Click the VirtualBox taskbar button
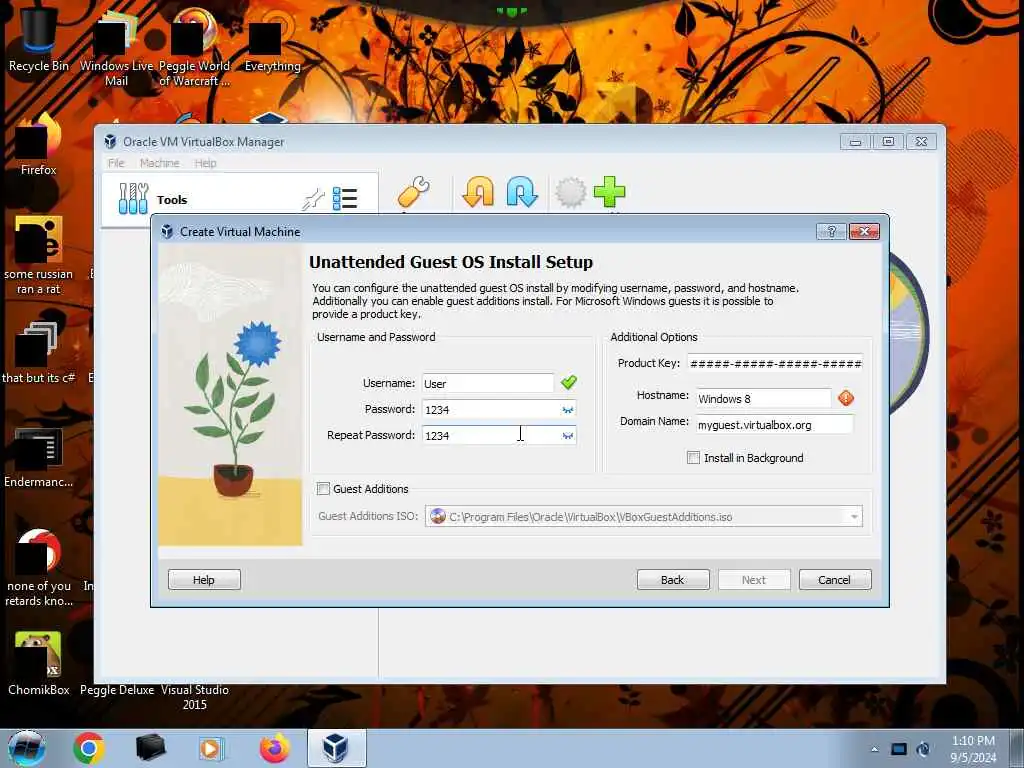The height and width of the screenshot is (768, 1024). [x=336, y=748]
